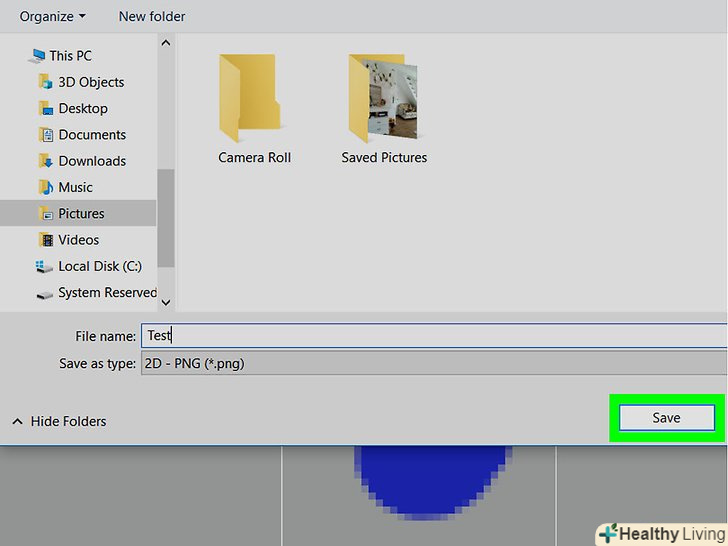
Task: Choose Local Disk (C:) in the sidebar
Action: pos(100,266)
